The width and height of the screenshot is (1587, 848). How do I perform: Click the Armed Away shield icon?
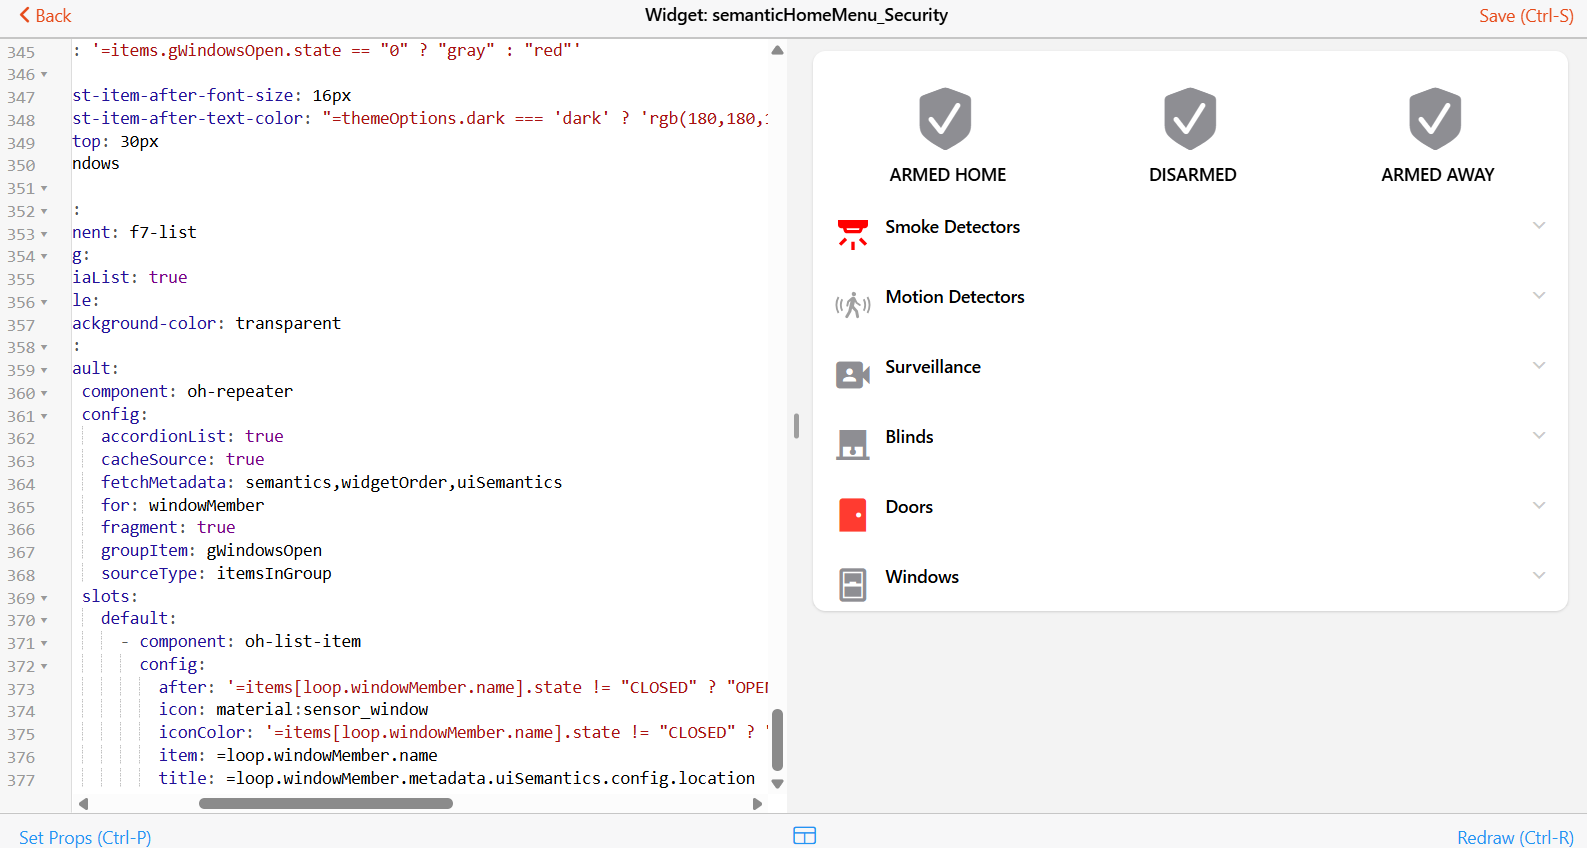tap(1435, 119)
